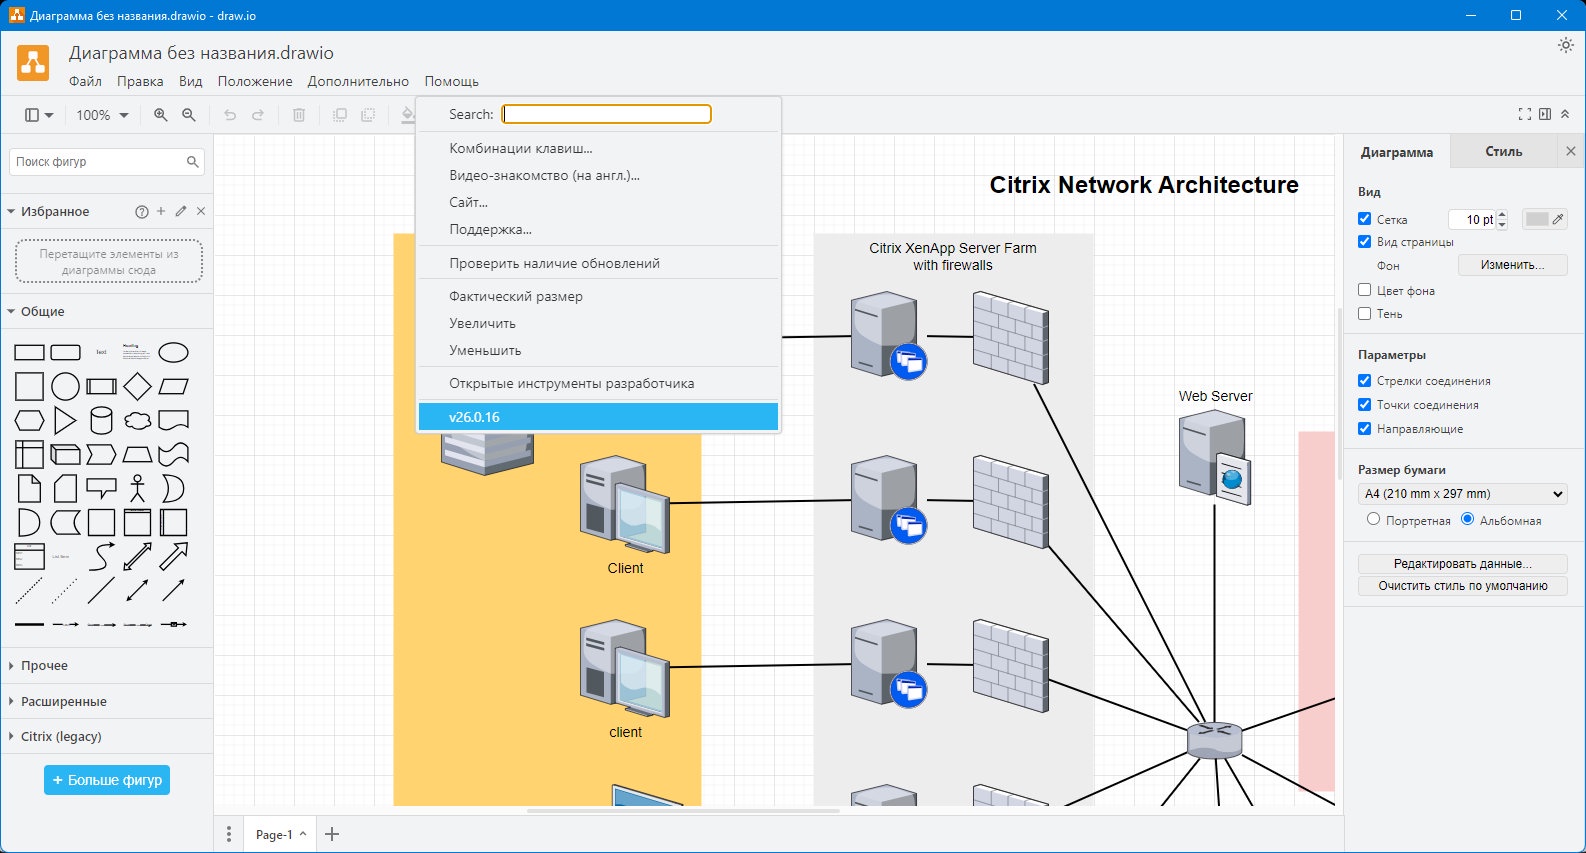Open the 100% zoom level dropdown
The width and height of the screenshot is (1586, 853).
click(102, 115)
